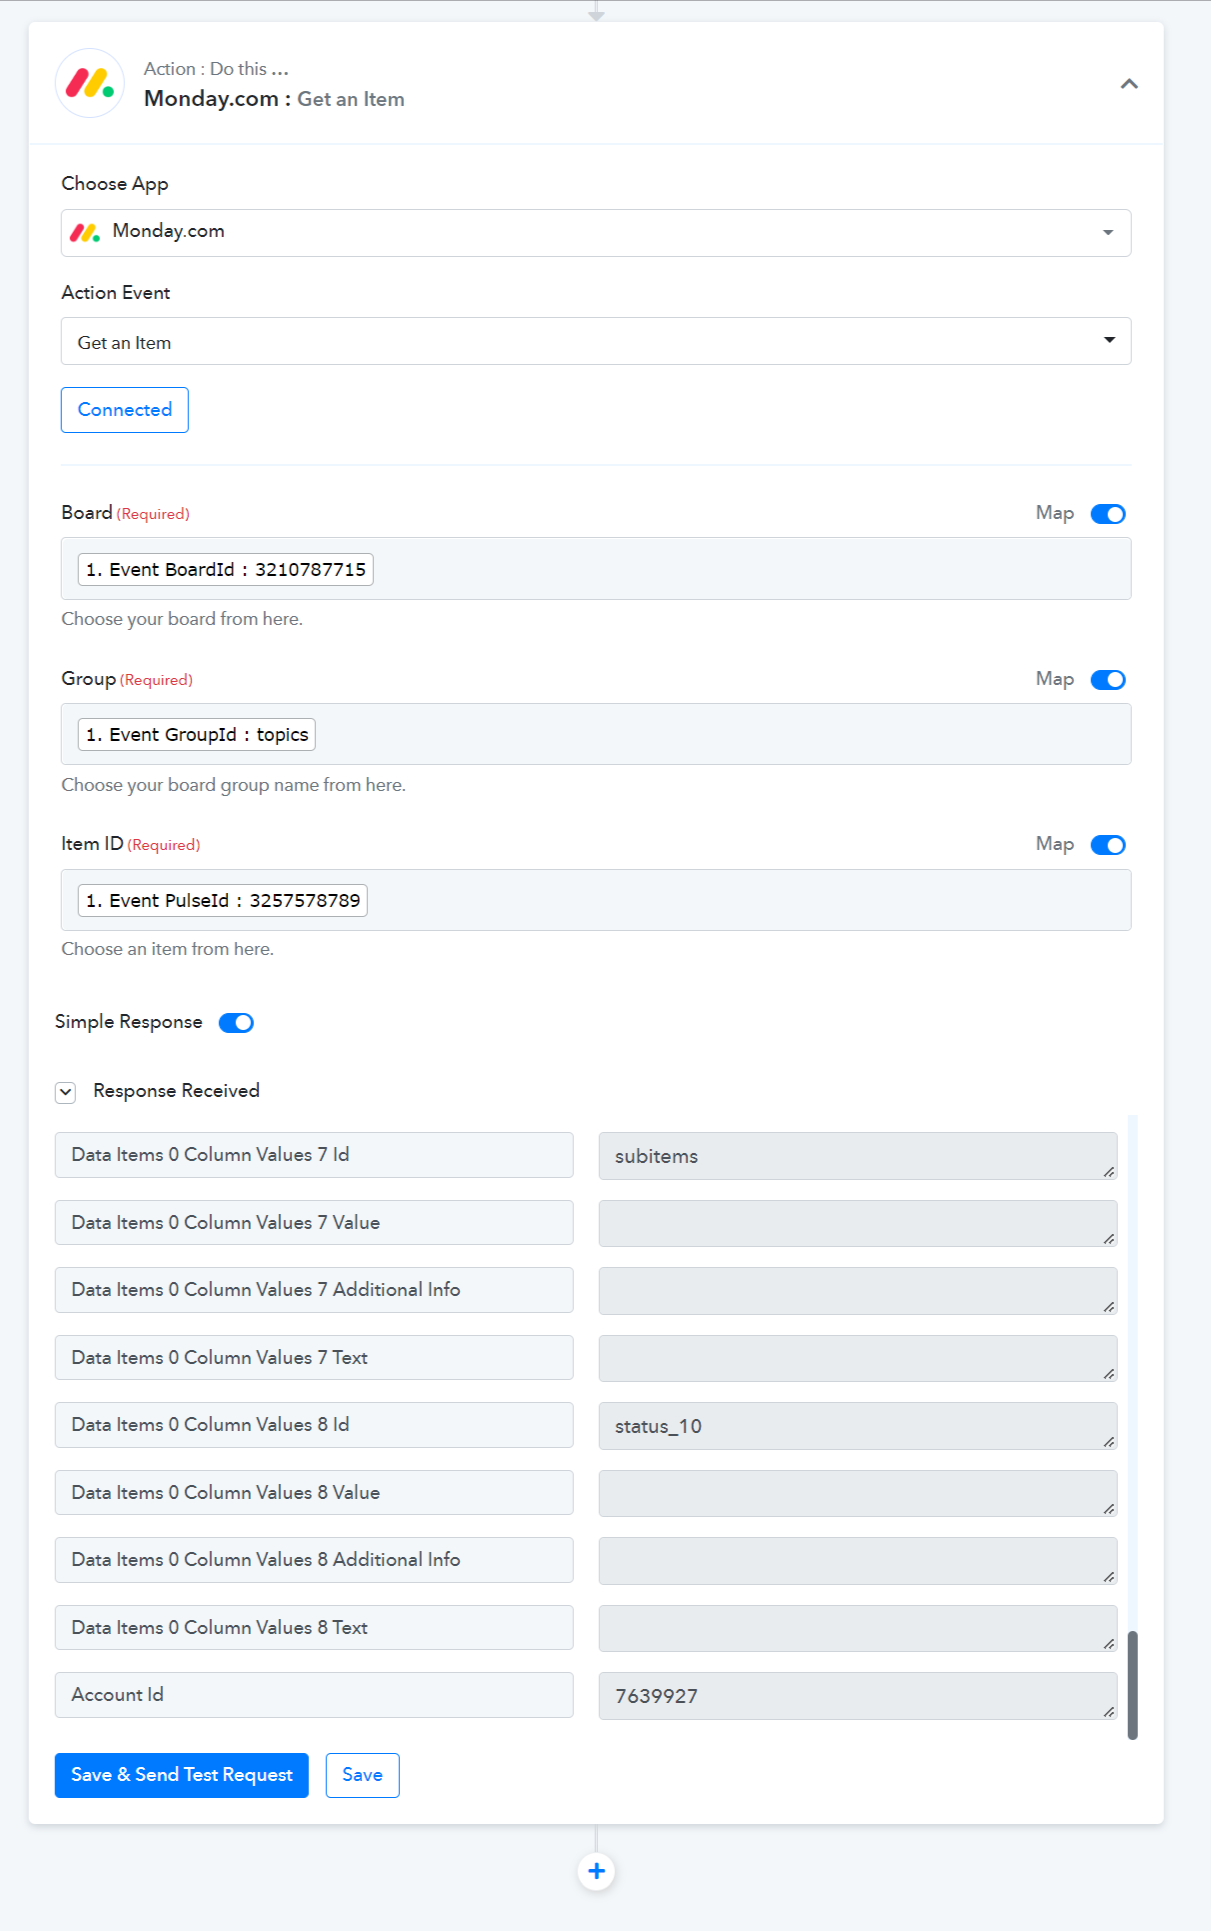Click the 'Choose an item from here.' hint

pos(167,949)
